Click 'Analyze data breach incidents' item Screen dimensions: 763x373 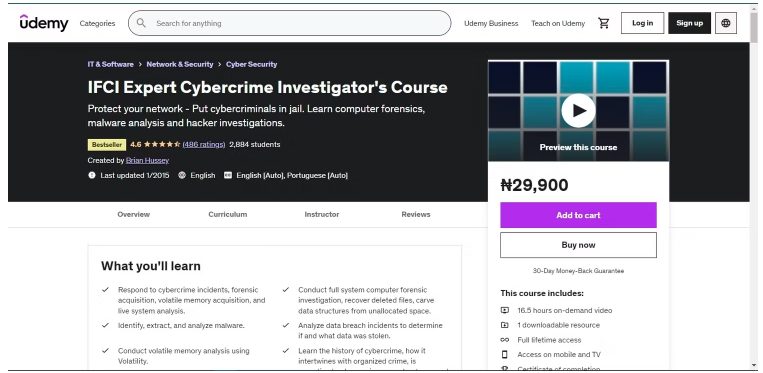370,331
